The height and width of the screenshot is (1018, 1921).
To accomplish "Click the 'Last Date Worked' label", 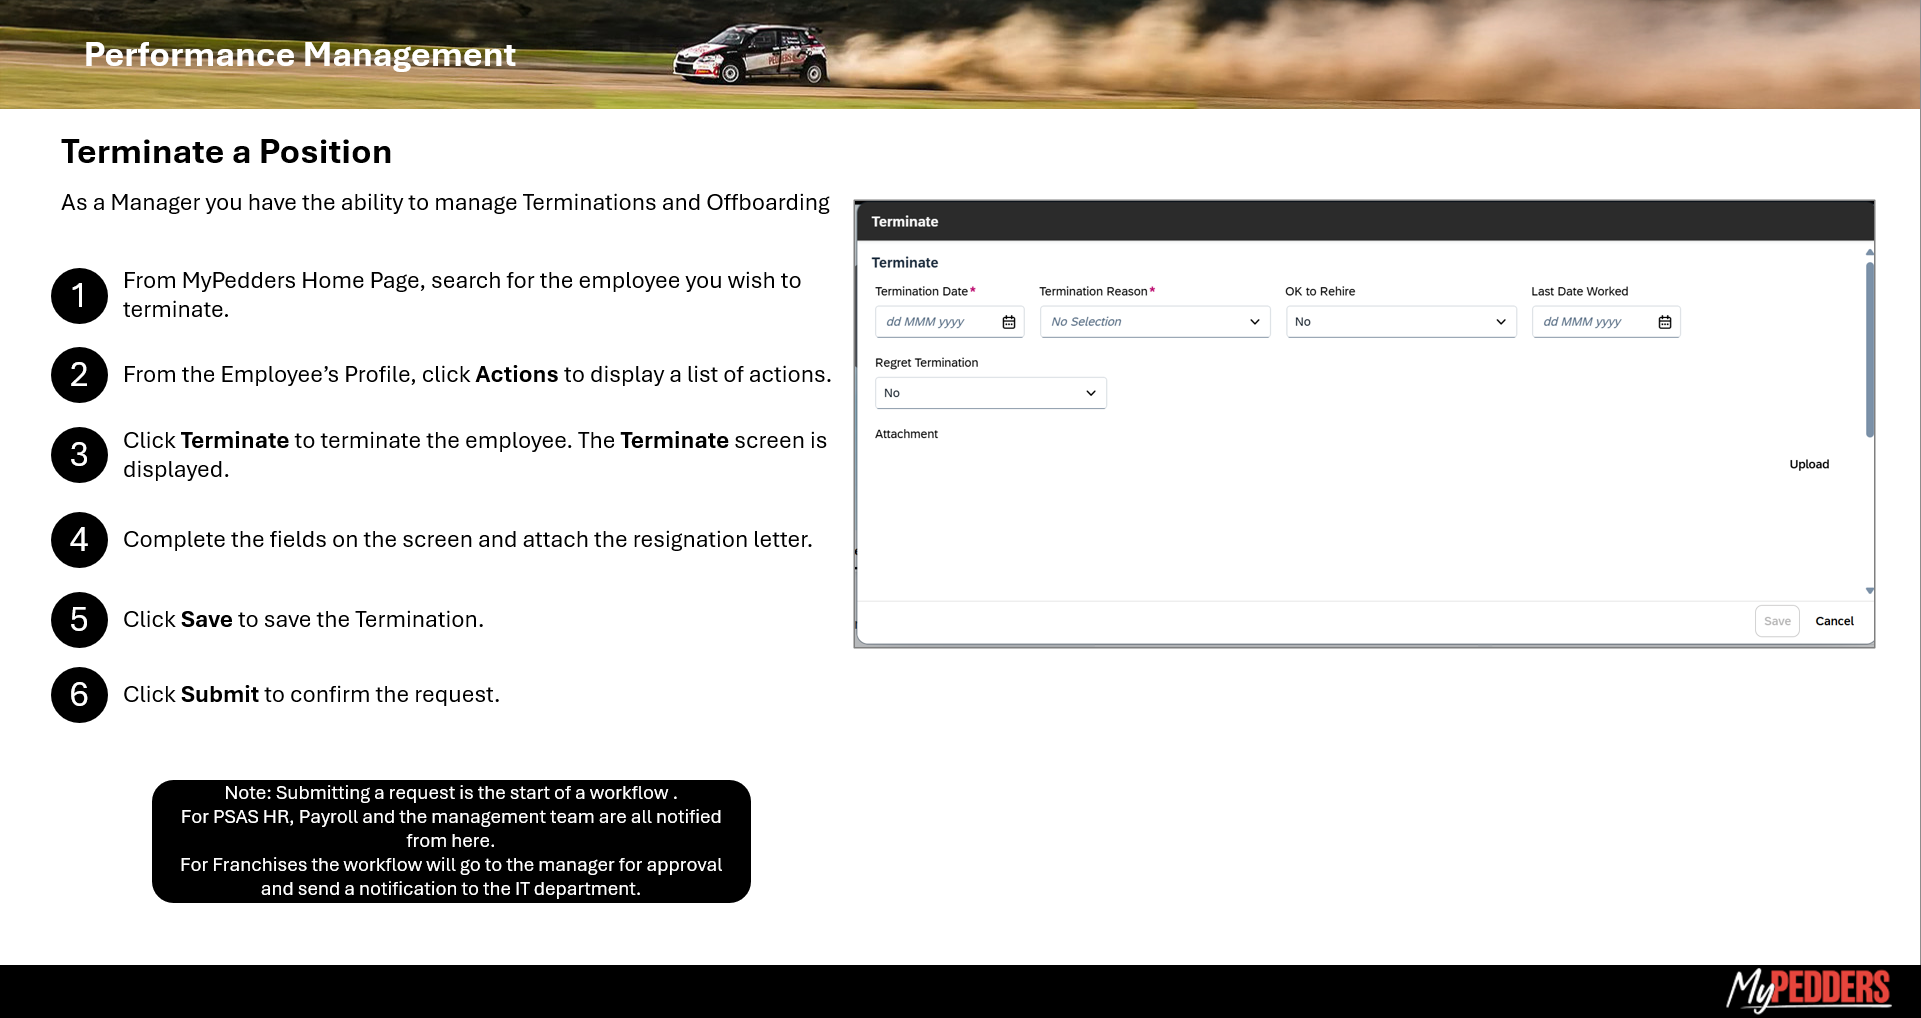I will (x=1579, y=291).
